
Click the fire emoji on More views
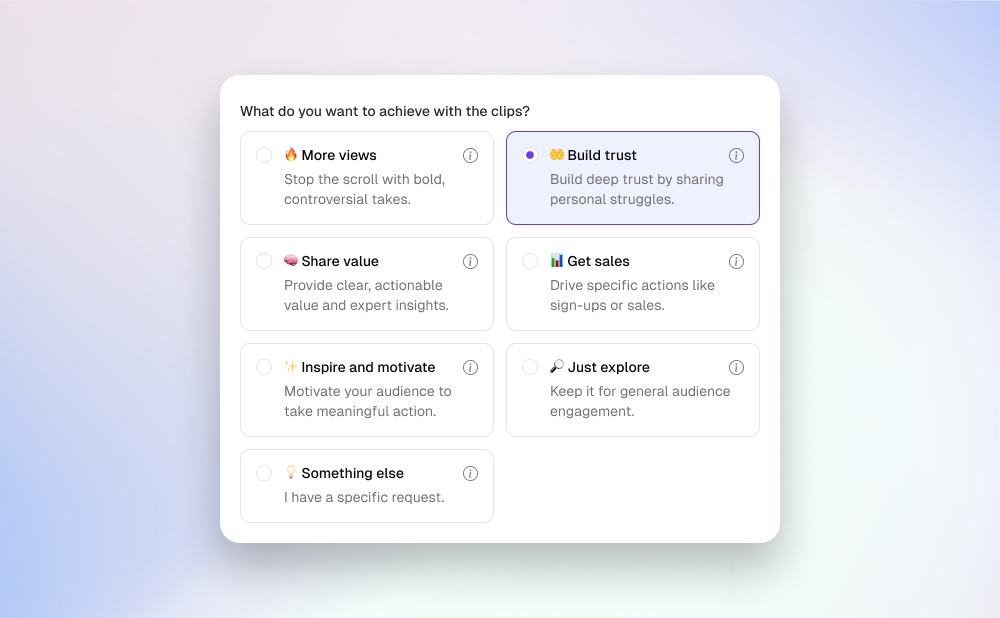(291, 155)
